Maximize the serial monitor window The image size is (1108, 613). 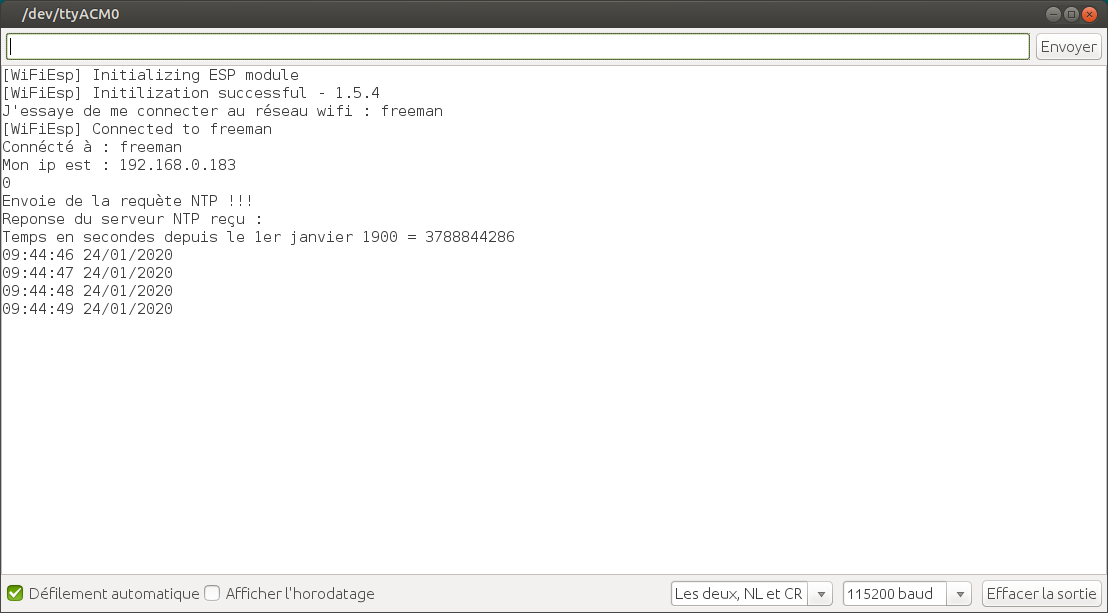point(1071,14)
